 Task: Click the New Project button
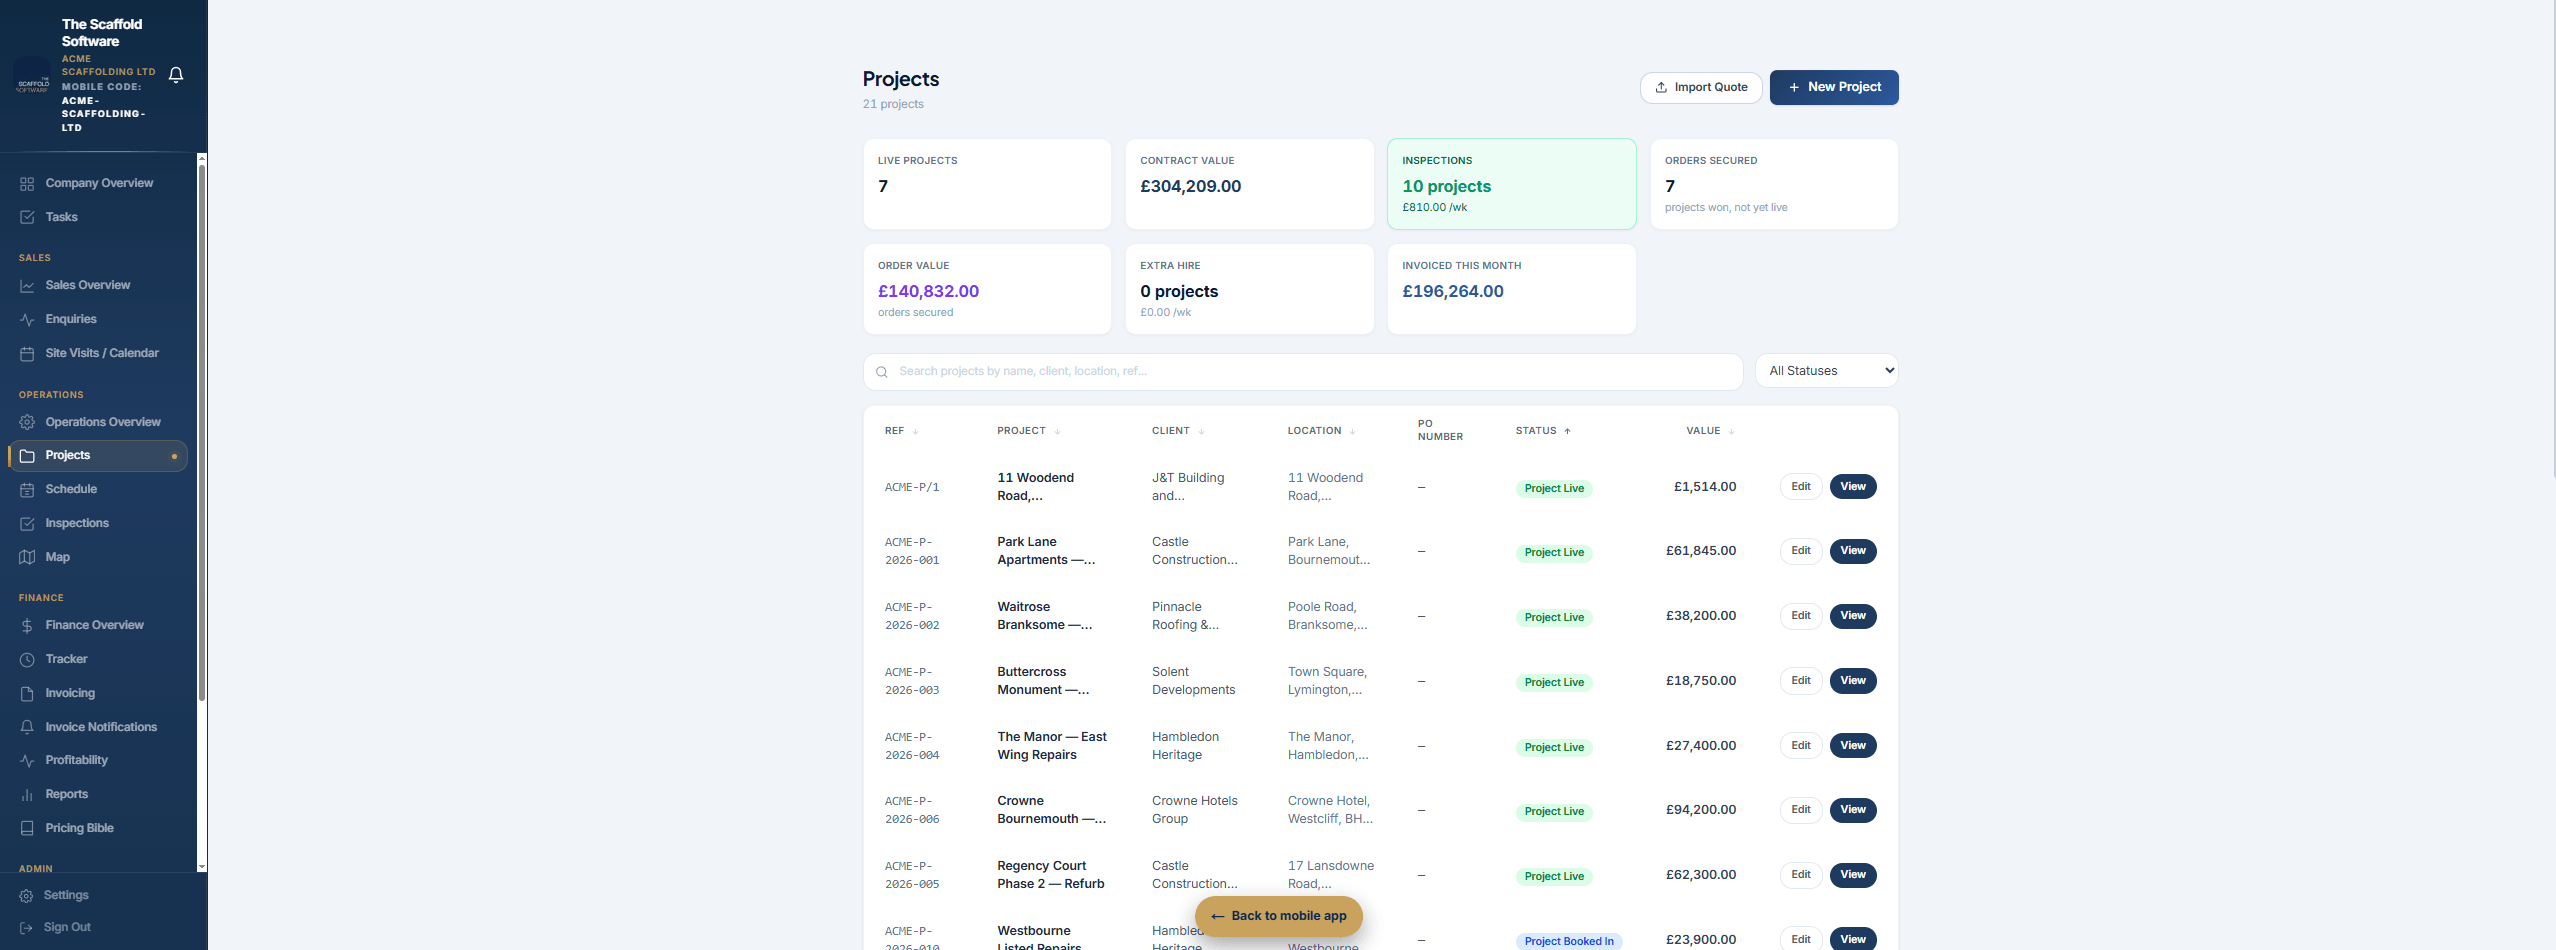pos(1834,87)
